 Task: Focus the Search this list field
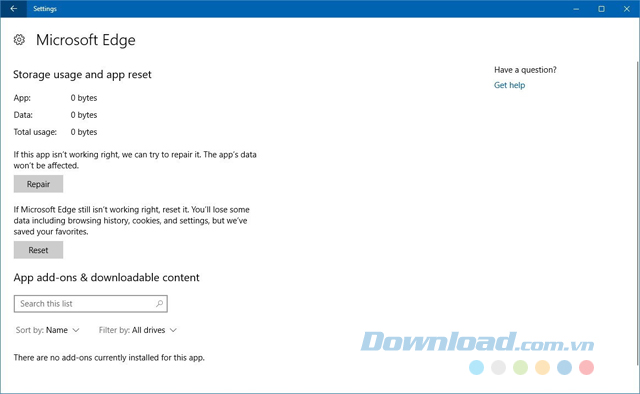click(91, 304)
